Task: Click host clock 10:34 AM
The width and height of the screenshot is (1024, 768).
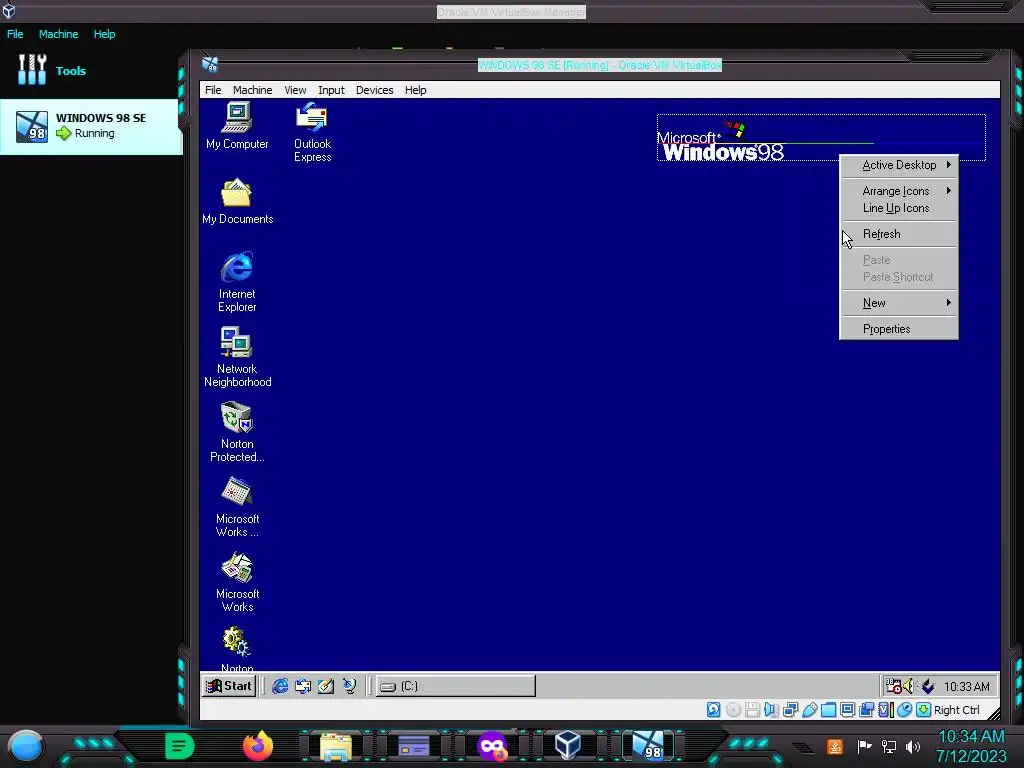Action: (x=971, y=737)
